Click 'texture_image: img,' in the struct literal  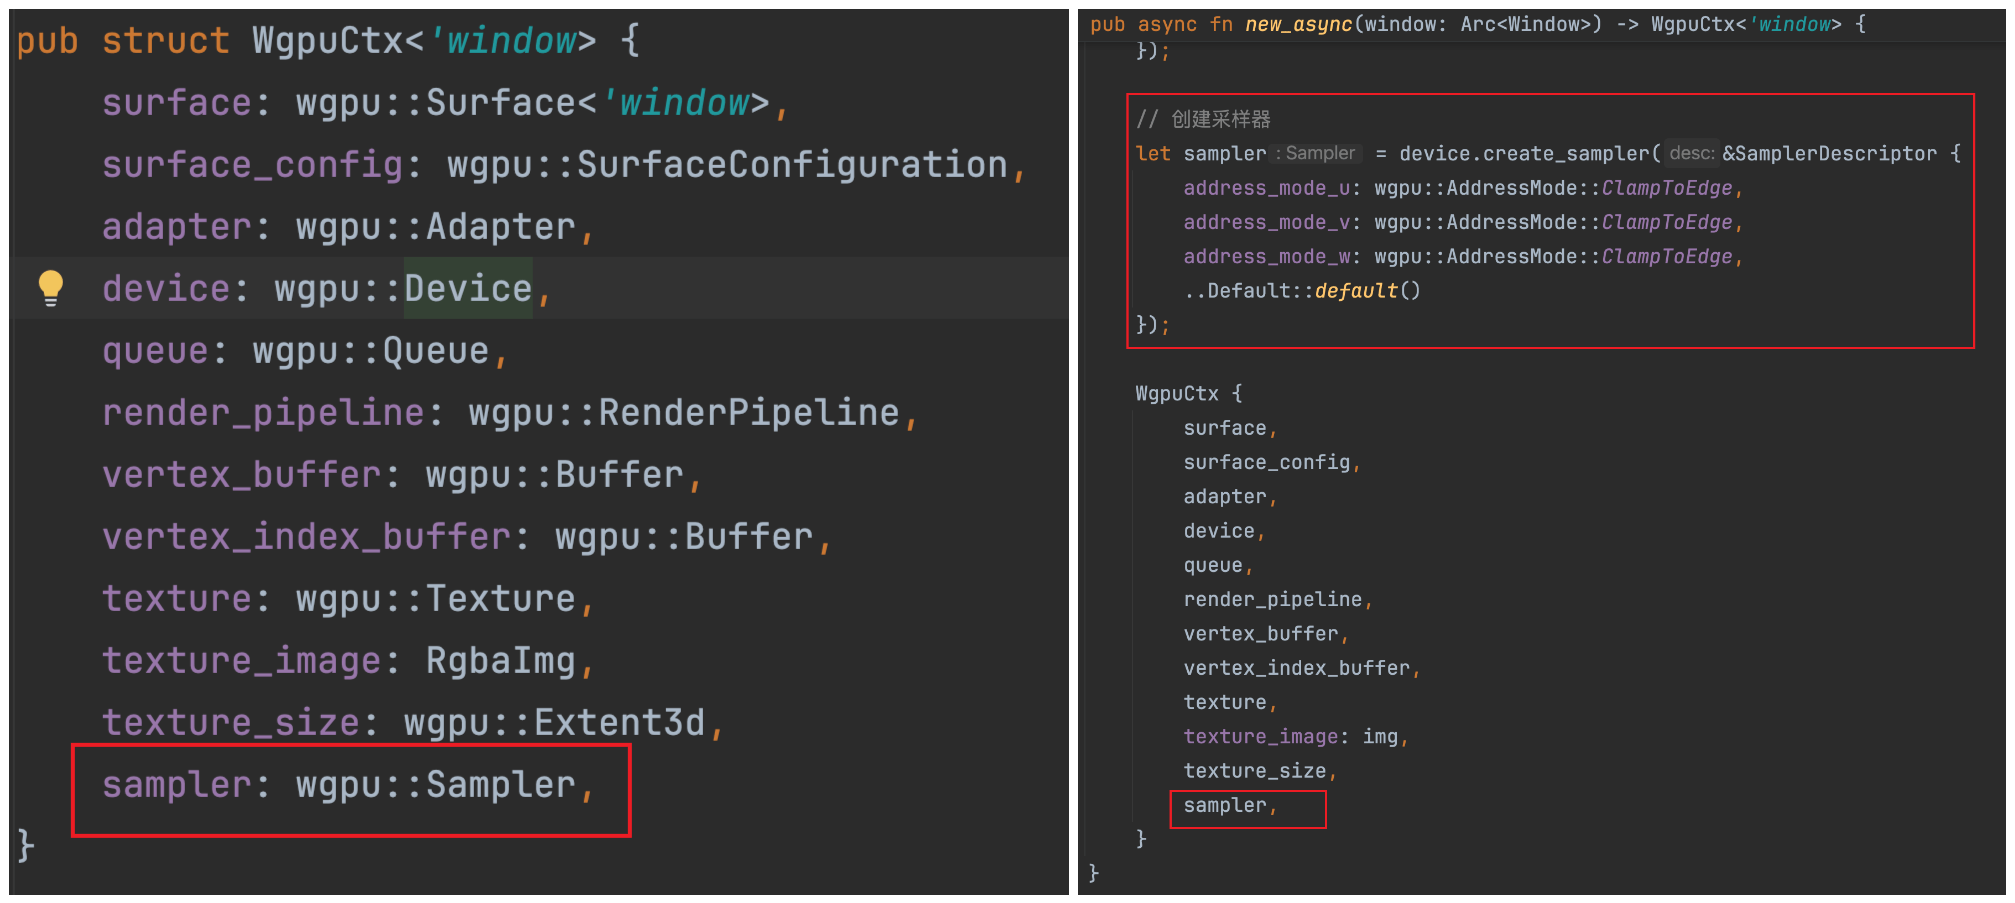click(1296, 736)
